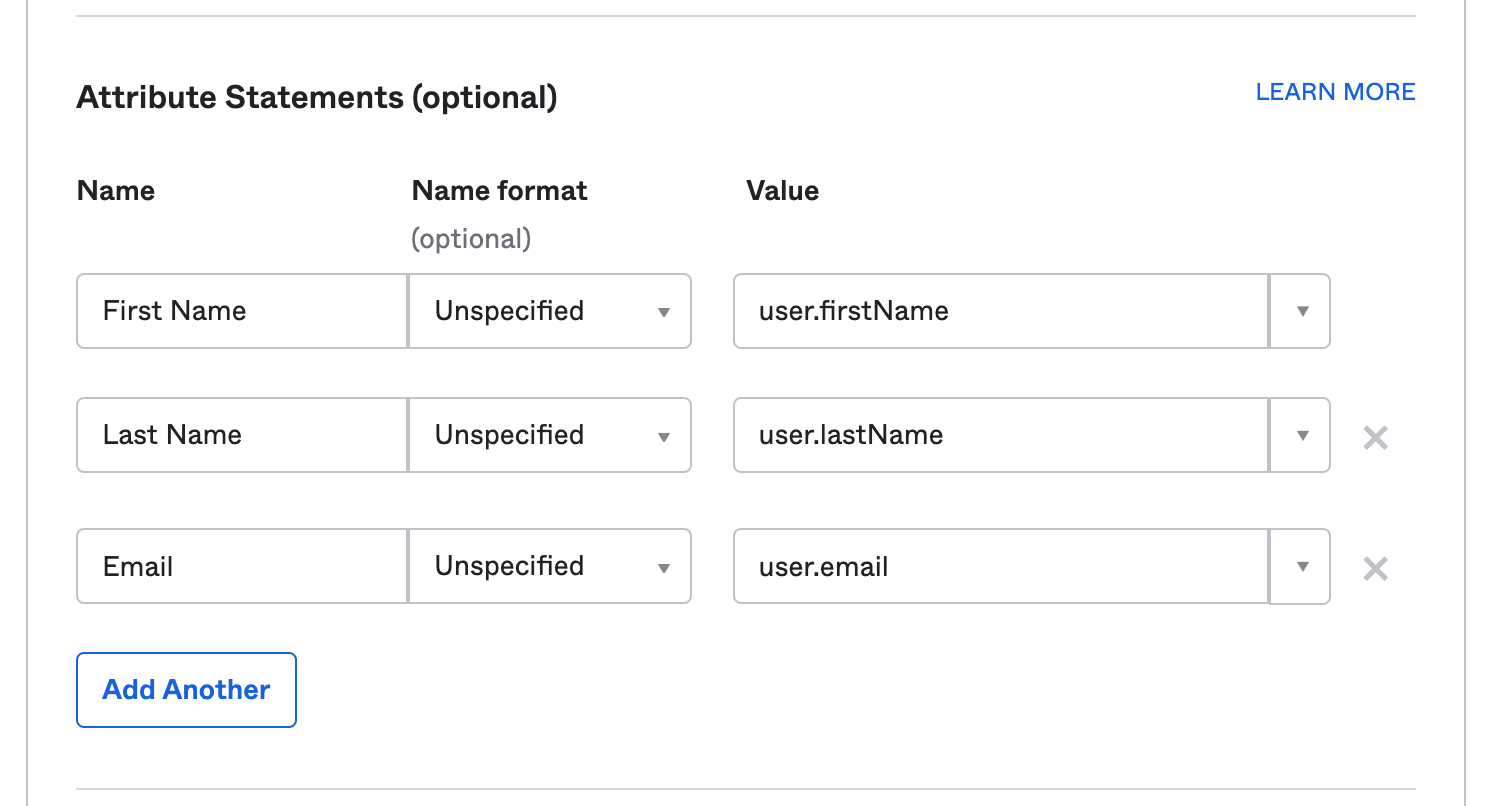
Task: Focus the First Name name field
Action: click(242, 311)
